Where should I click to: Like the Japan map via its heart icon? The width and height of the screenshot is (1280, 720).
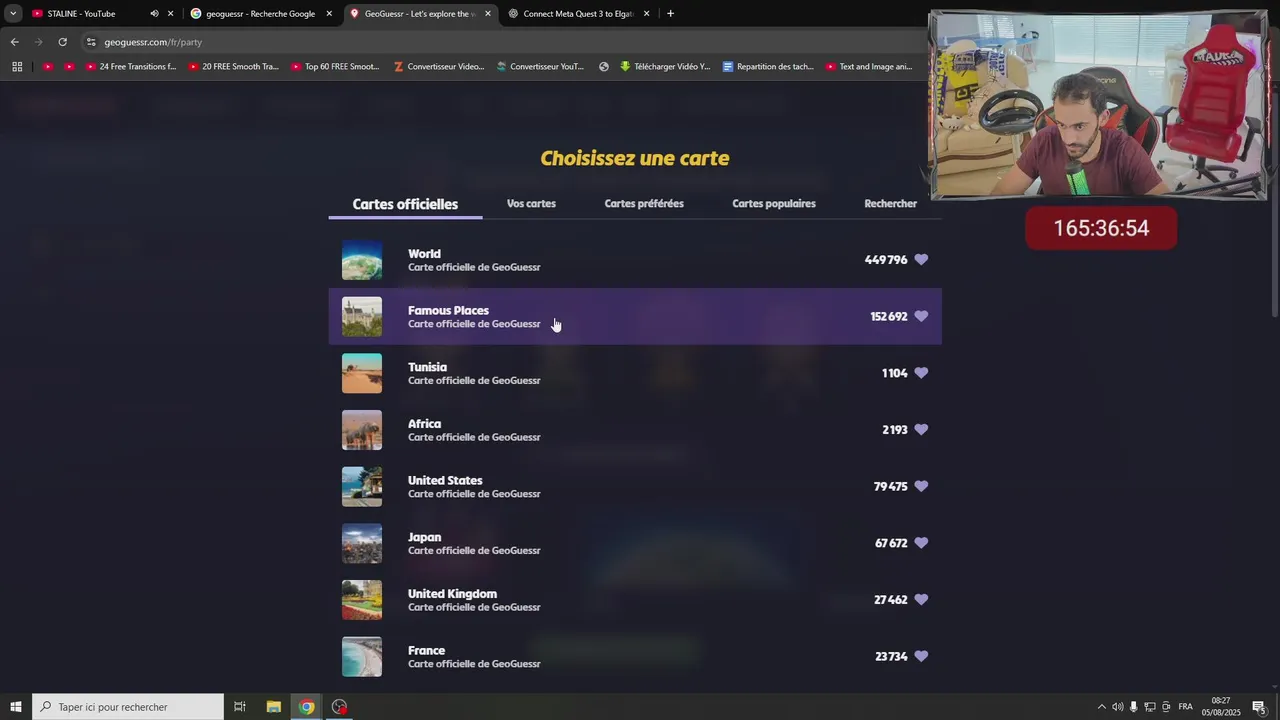pos(921,543)
